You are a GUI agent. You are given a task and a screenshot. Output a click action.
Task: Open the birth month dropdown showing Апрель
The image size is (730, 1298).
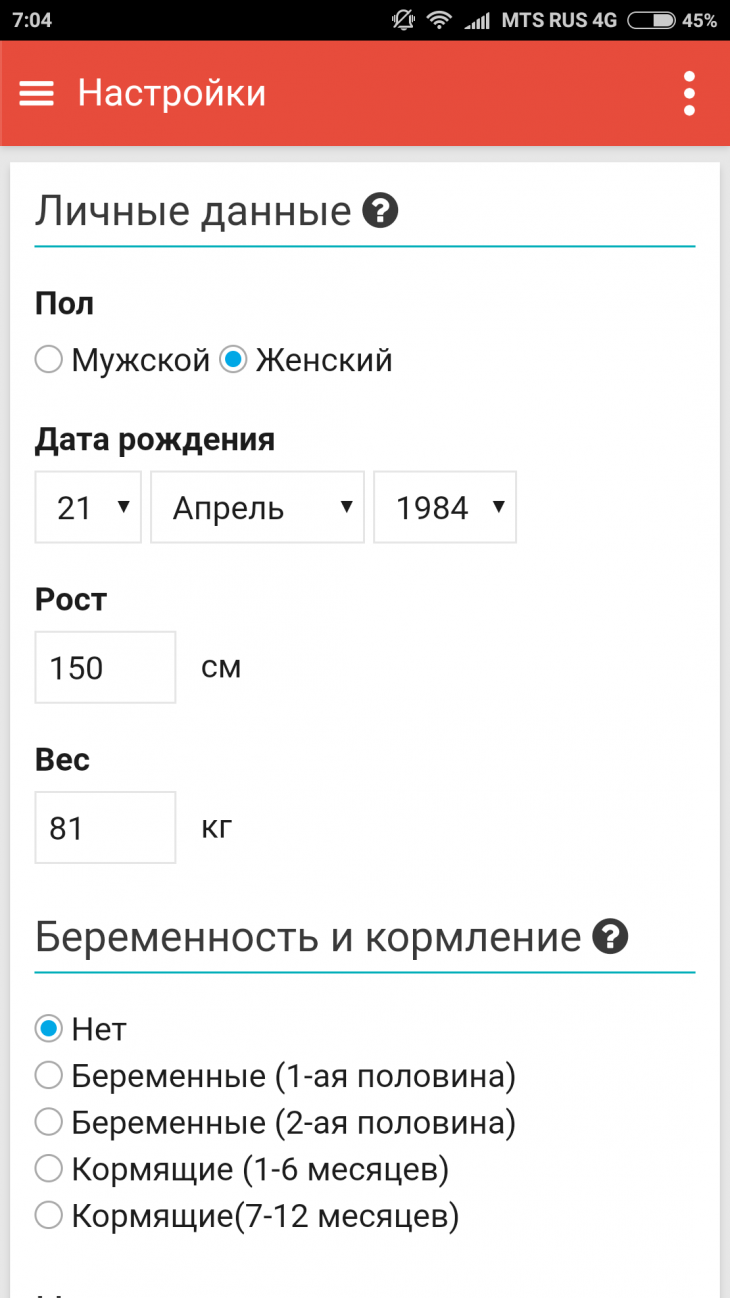[257, 508]
